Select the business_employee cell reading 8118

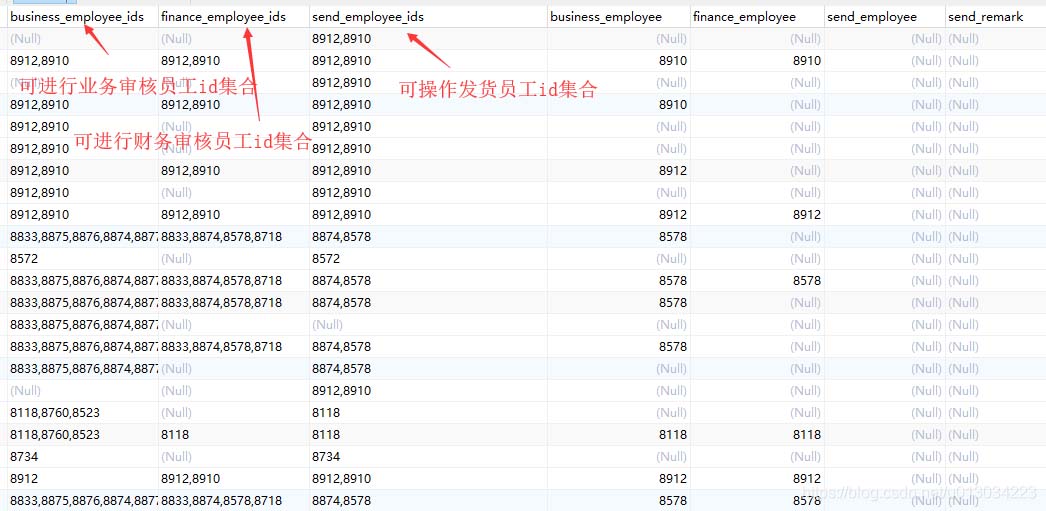618,435
